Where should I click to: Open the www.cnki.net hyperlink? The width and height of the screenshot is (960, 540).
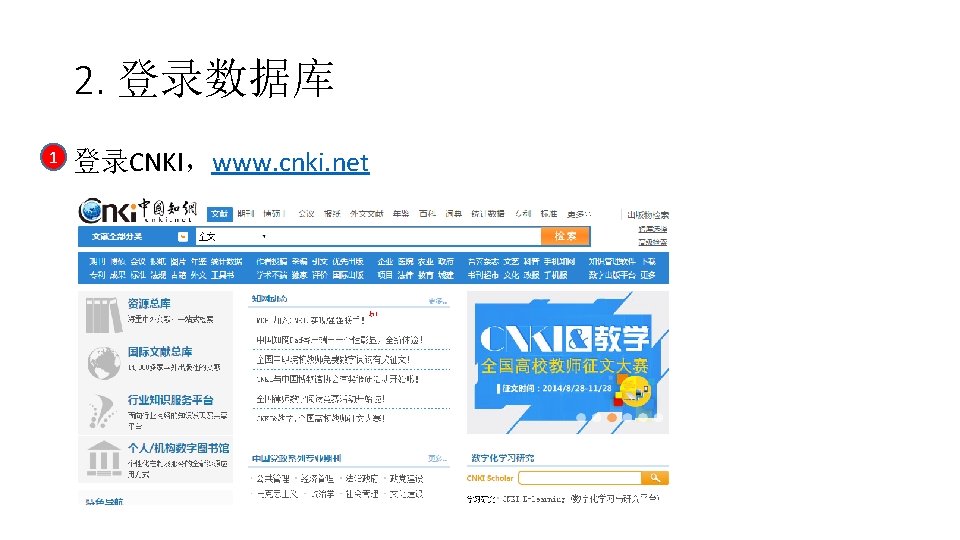(x=290, y=163)
